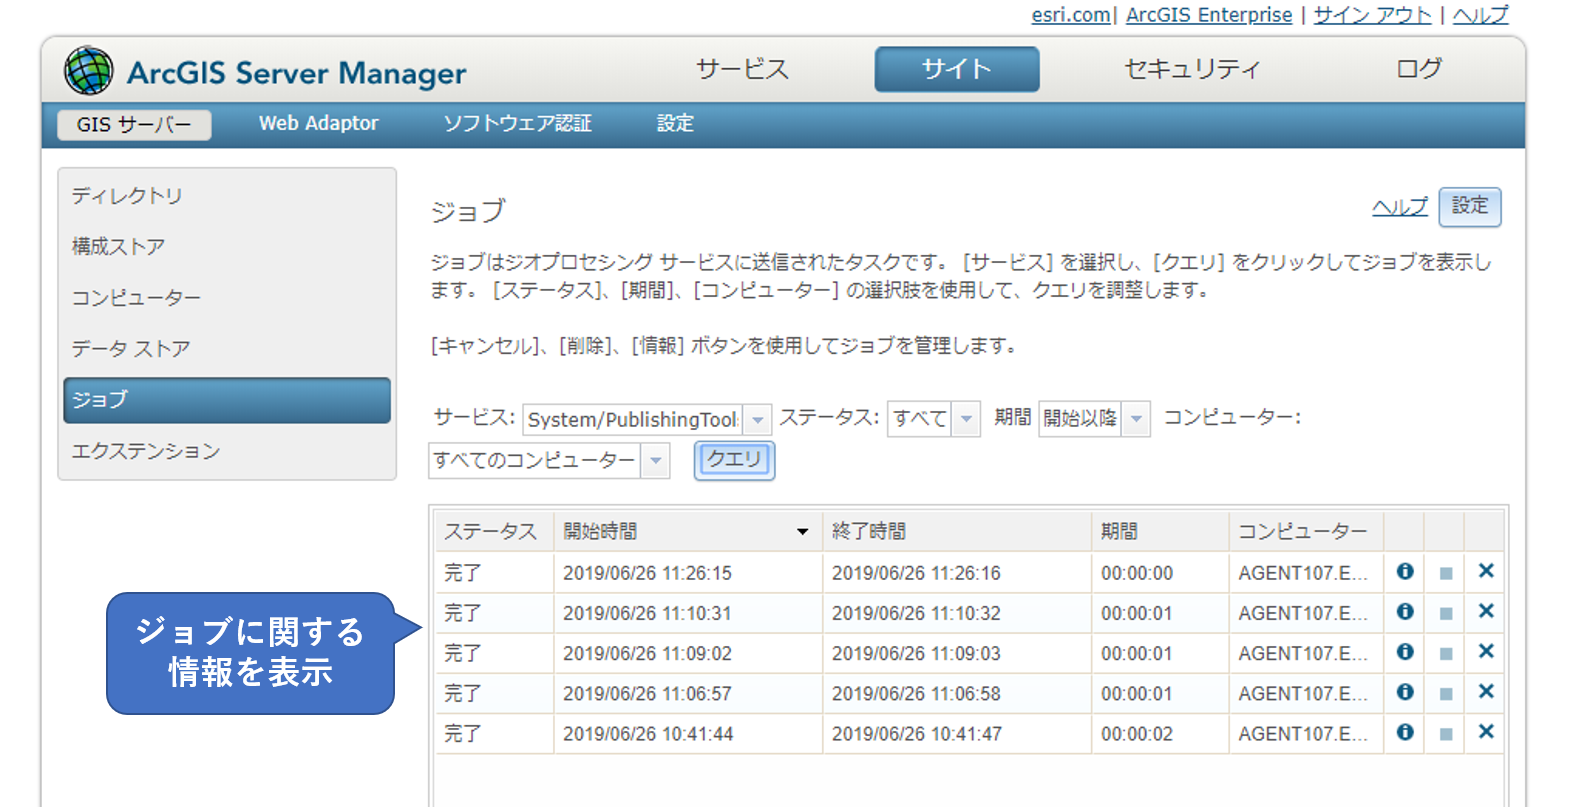Delete the job started 11:06:57
Image resolution: width=1573 pixels, height=807 pixels.
coord(1486,691)
